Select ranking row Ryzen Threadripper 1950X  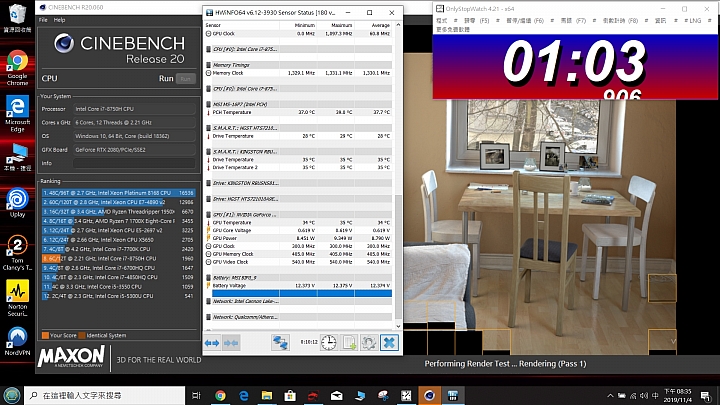pos(118,212)
